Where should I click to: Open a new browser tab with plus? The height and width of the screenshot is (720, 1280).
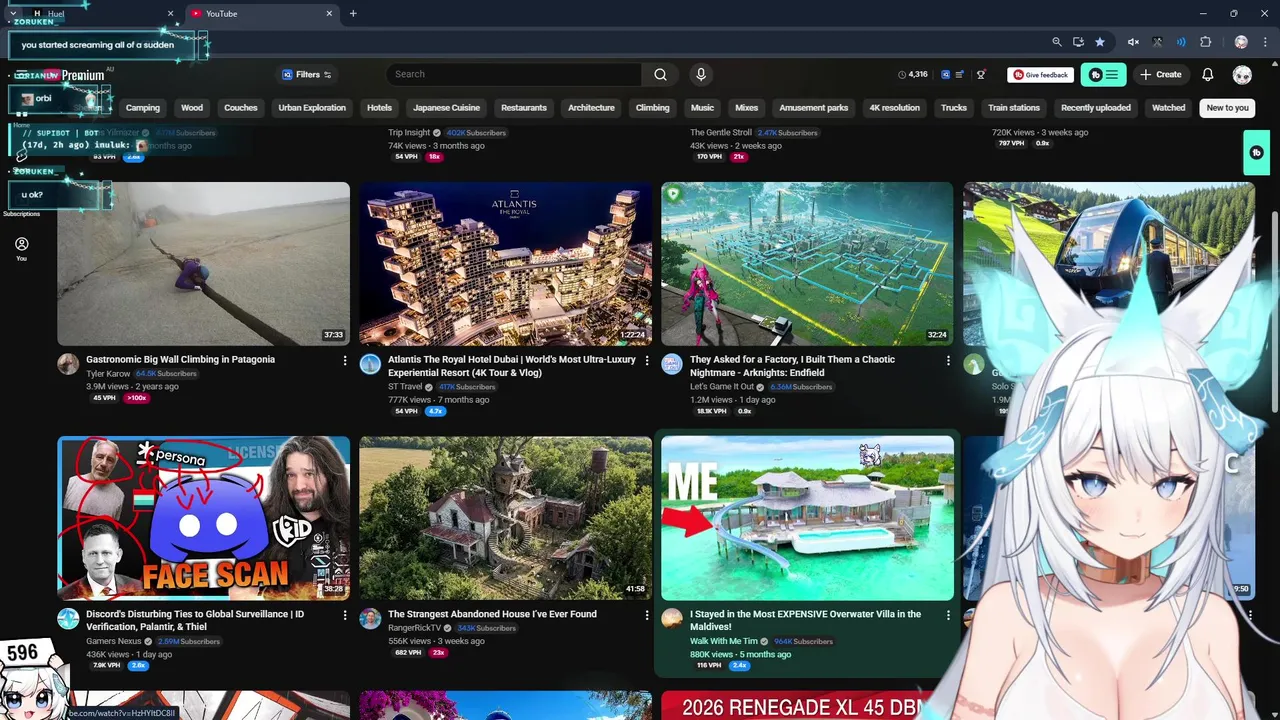(x=353, y=13)
